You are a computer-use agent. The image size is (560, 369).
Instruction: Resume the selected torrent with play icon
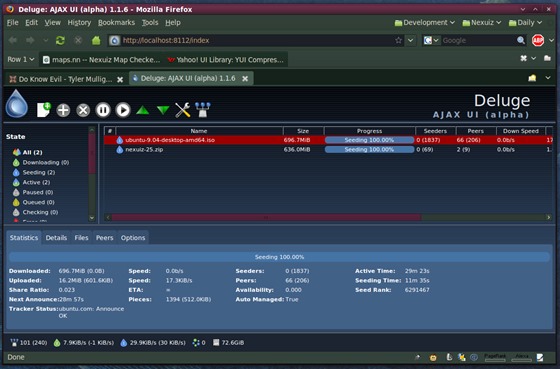(x=123, y=110)
